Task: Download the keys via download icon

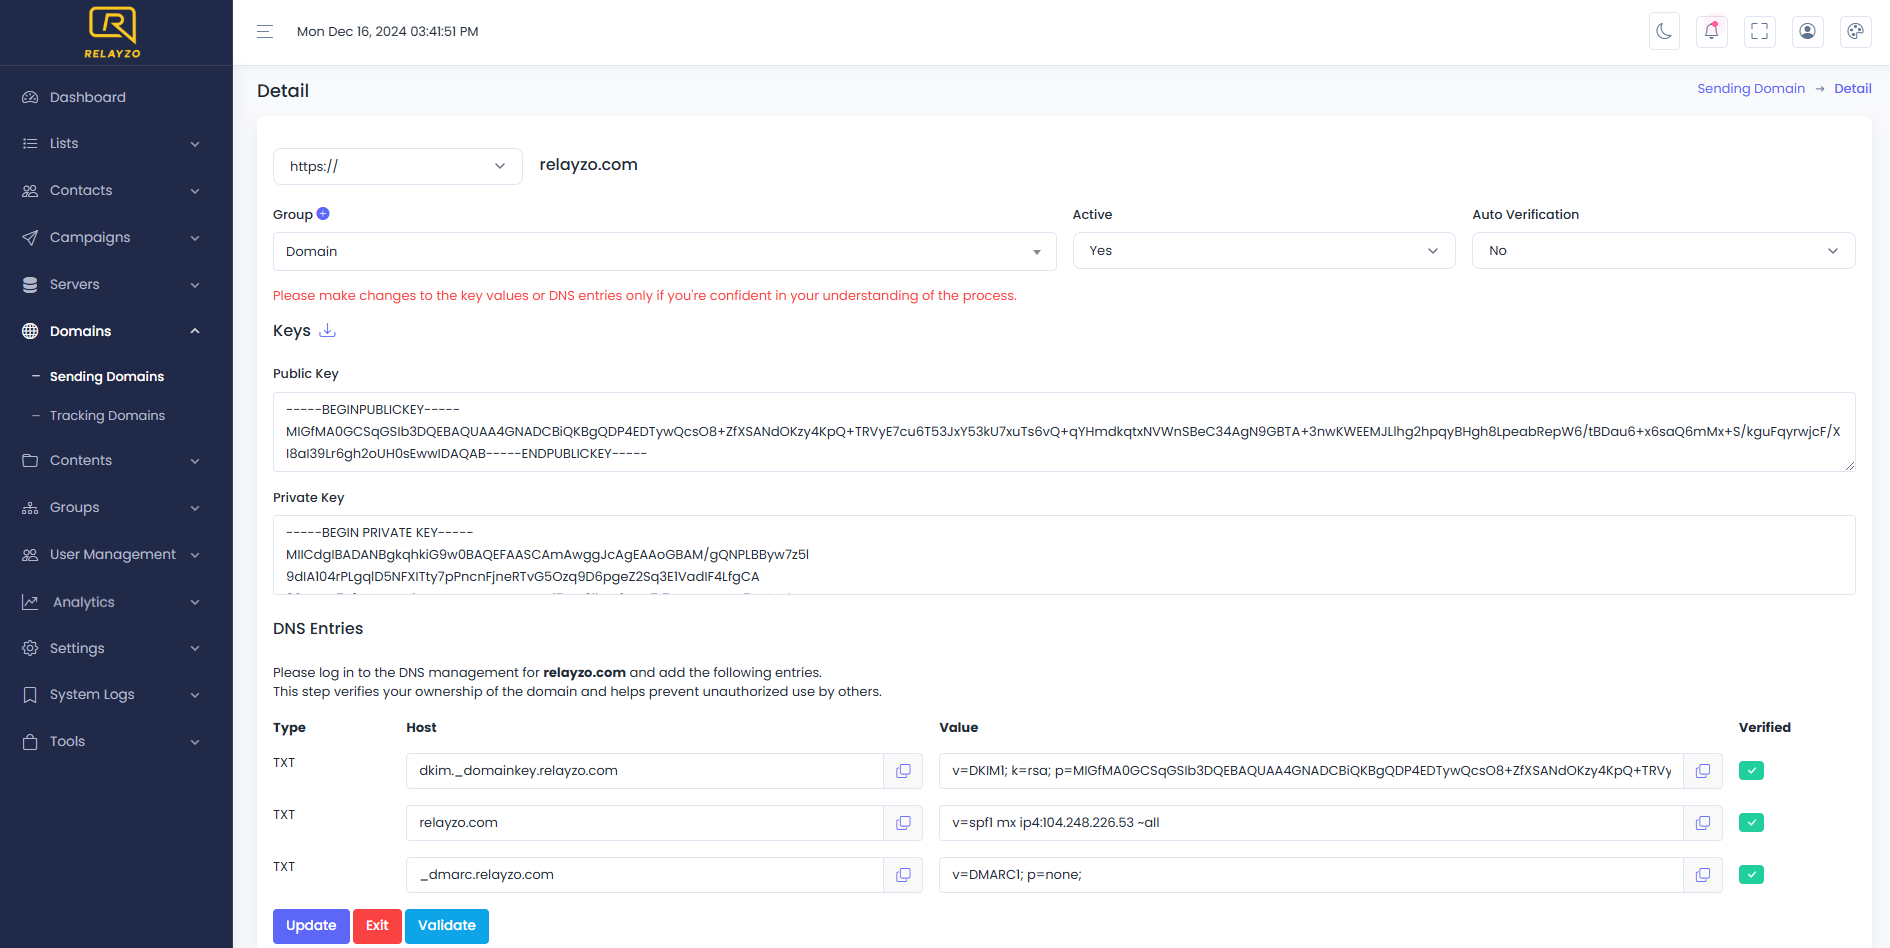Action: 327,331
